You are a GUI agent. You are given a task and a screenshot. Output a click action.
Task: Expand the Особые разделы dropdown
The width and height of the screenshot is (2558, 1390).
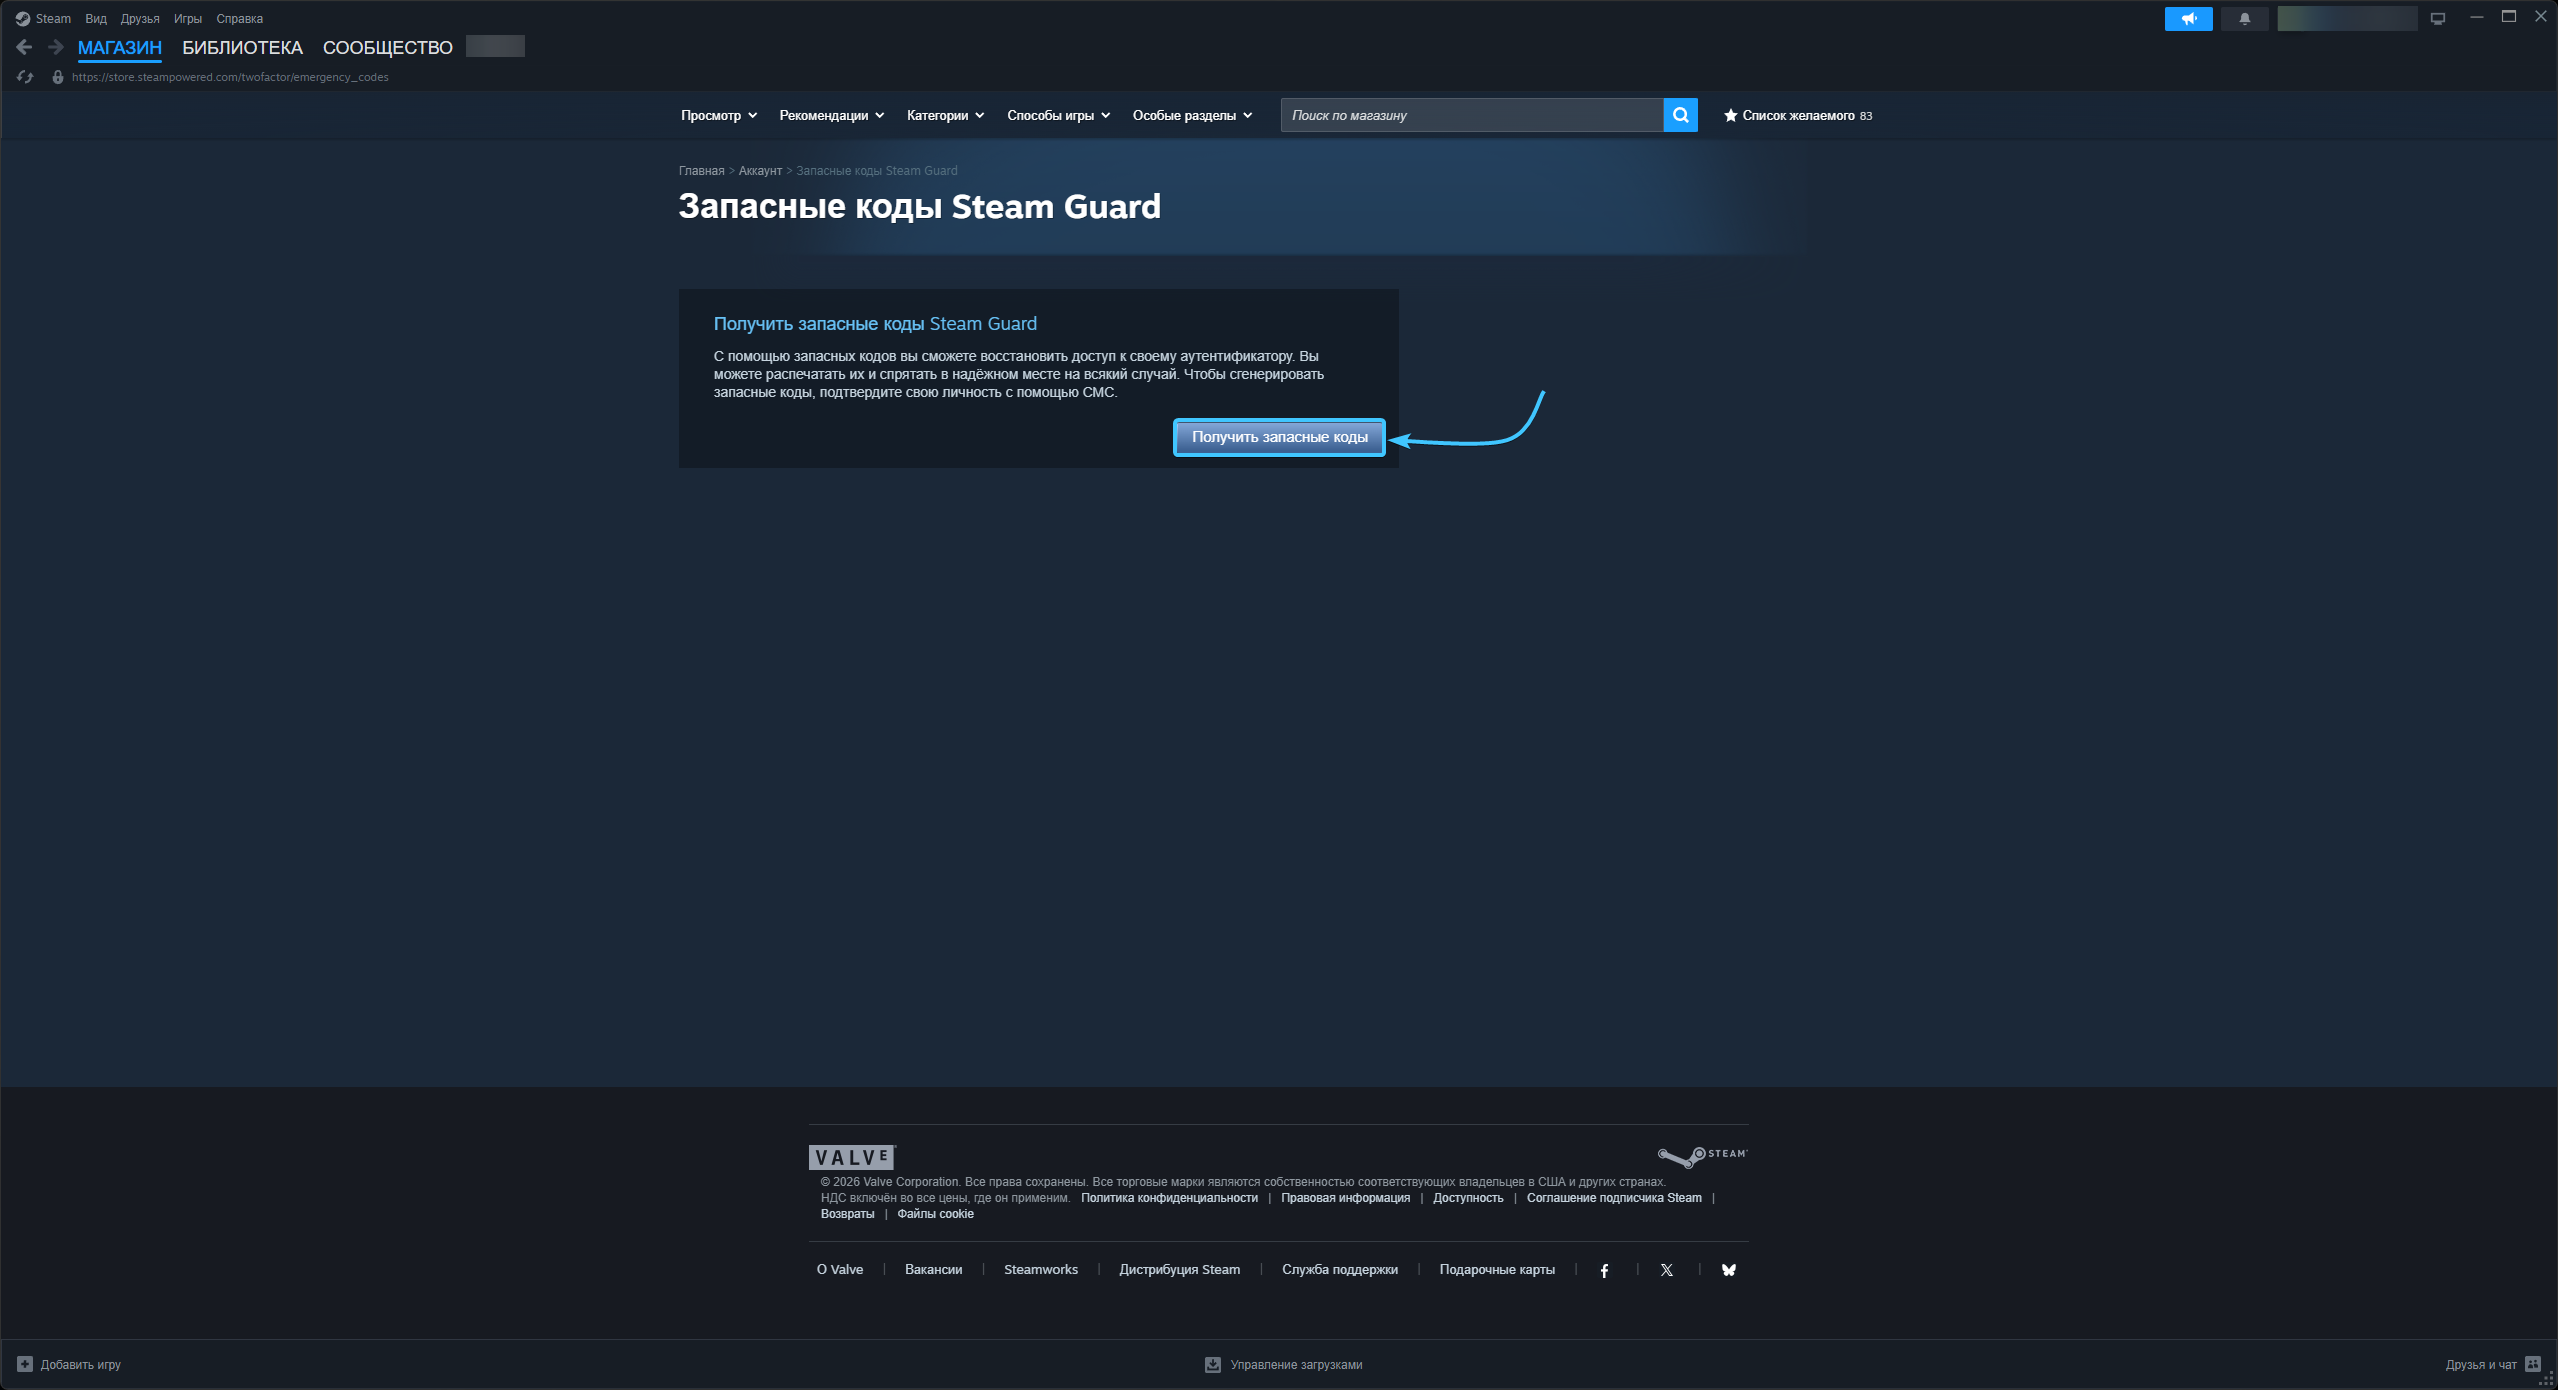point(1191,115)
